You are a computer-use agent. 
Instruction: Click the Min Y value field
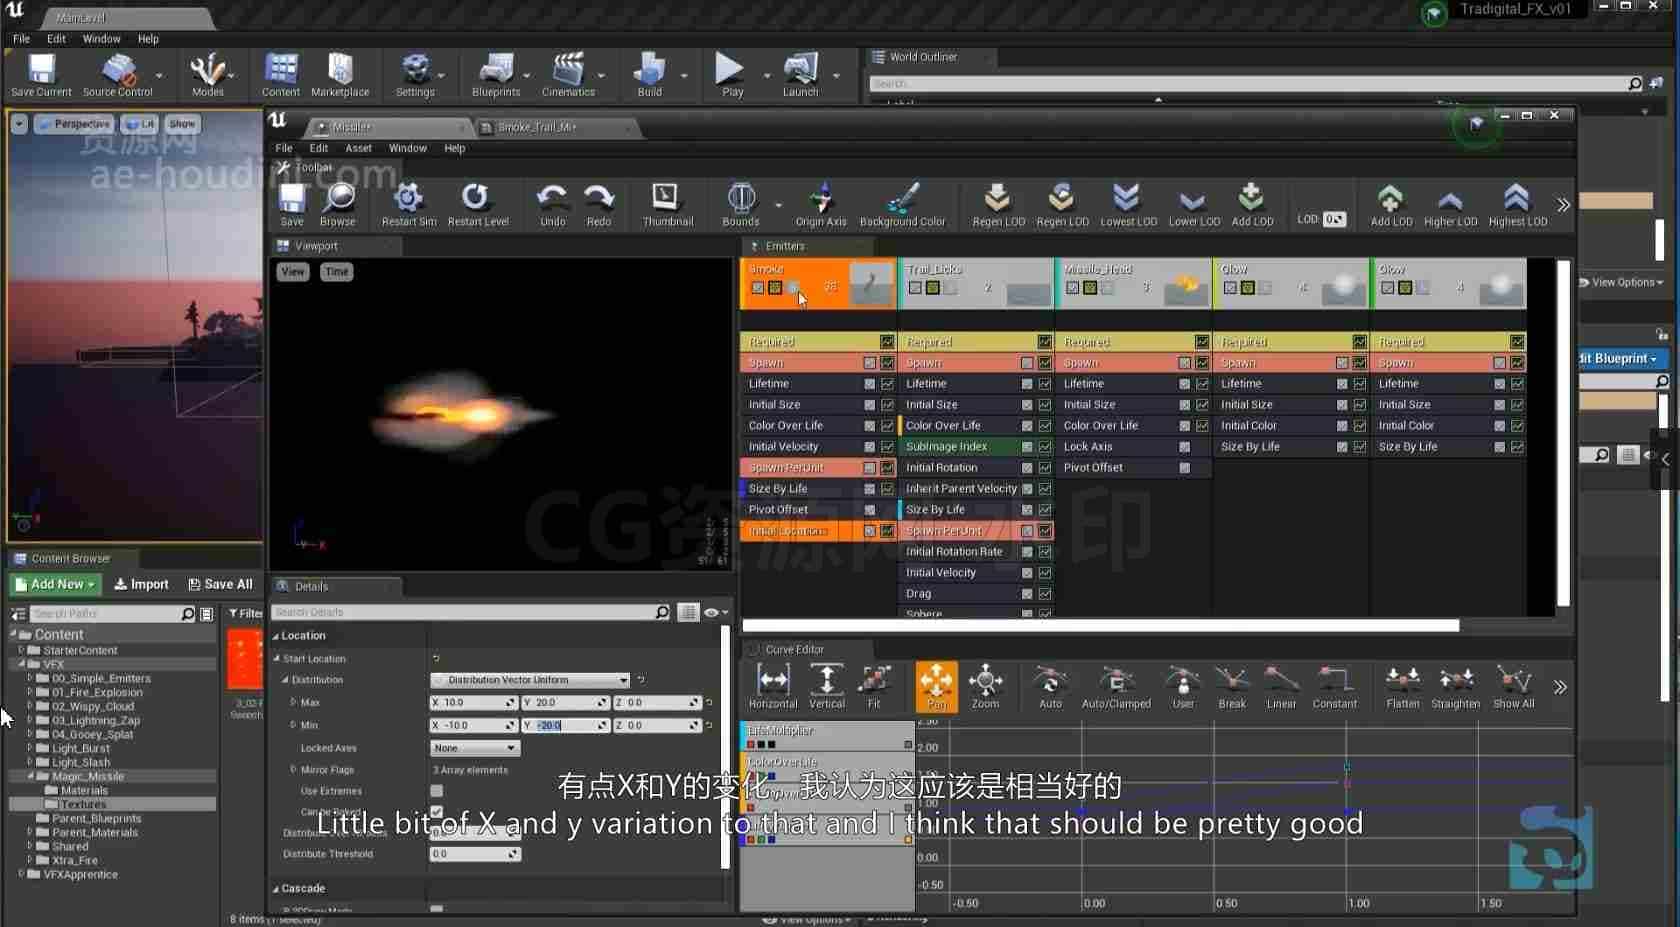tap(565, 725)
